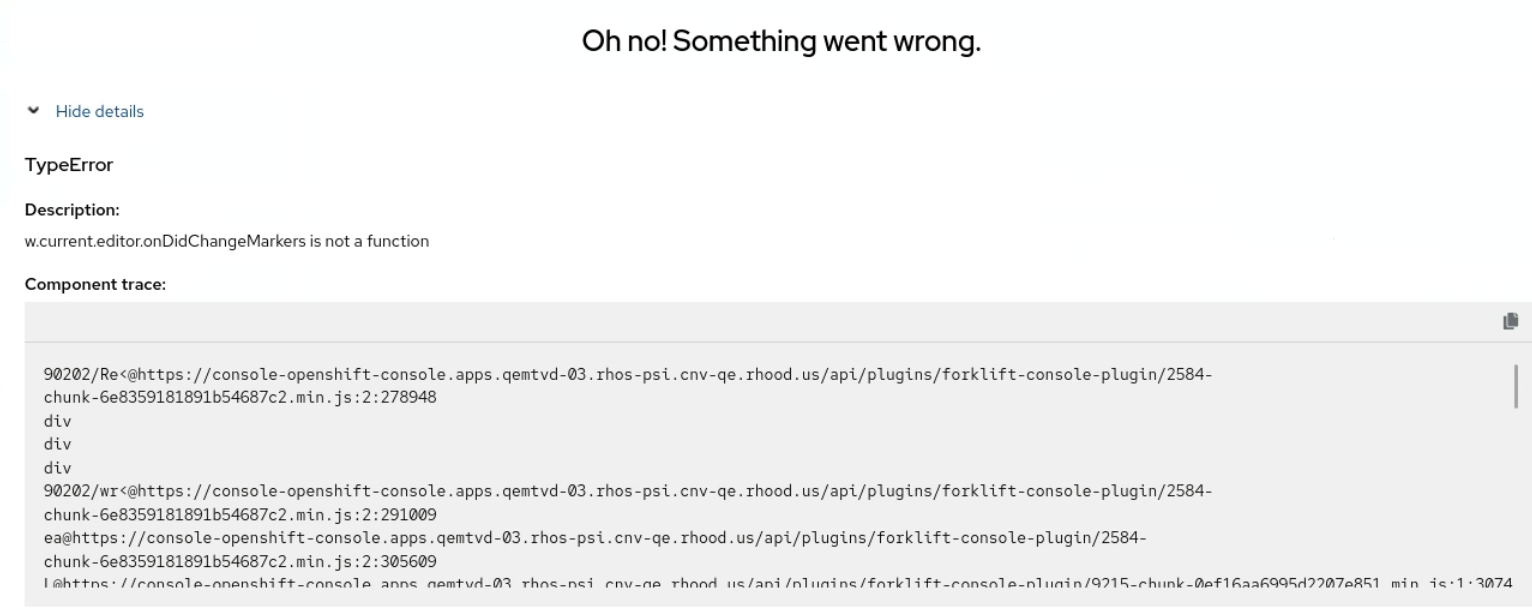Click the first "div" trace line
The height and width of the screenshot is (610, 1532).
click(57, 421)
